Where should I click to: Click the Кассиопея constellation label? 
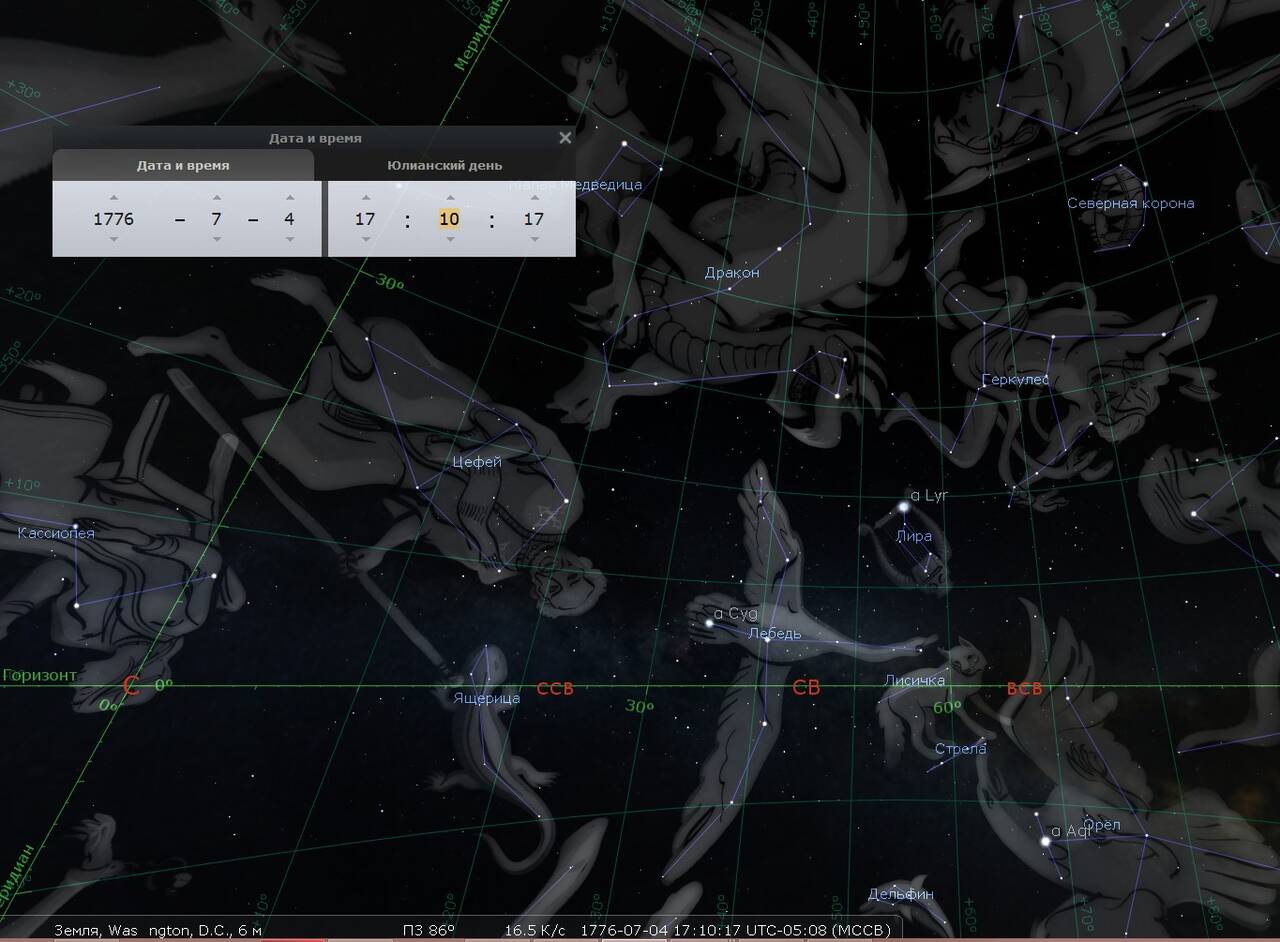point(56,533)
